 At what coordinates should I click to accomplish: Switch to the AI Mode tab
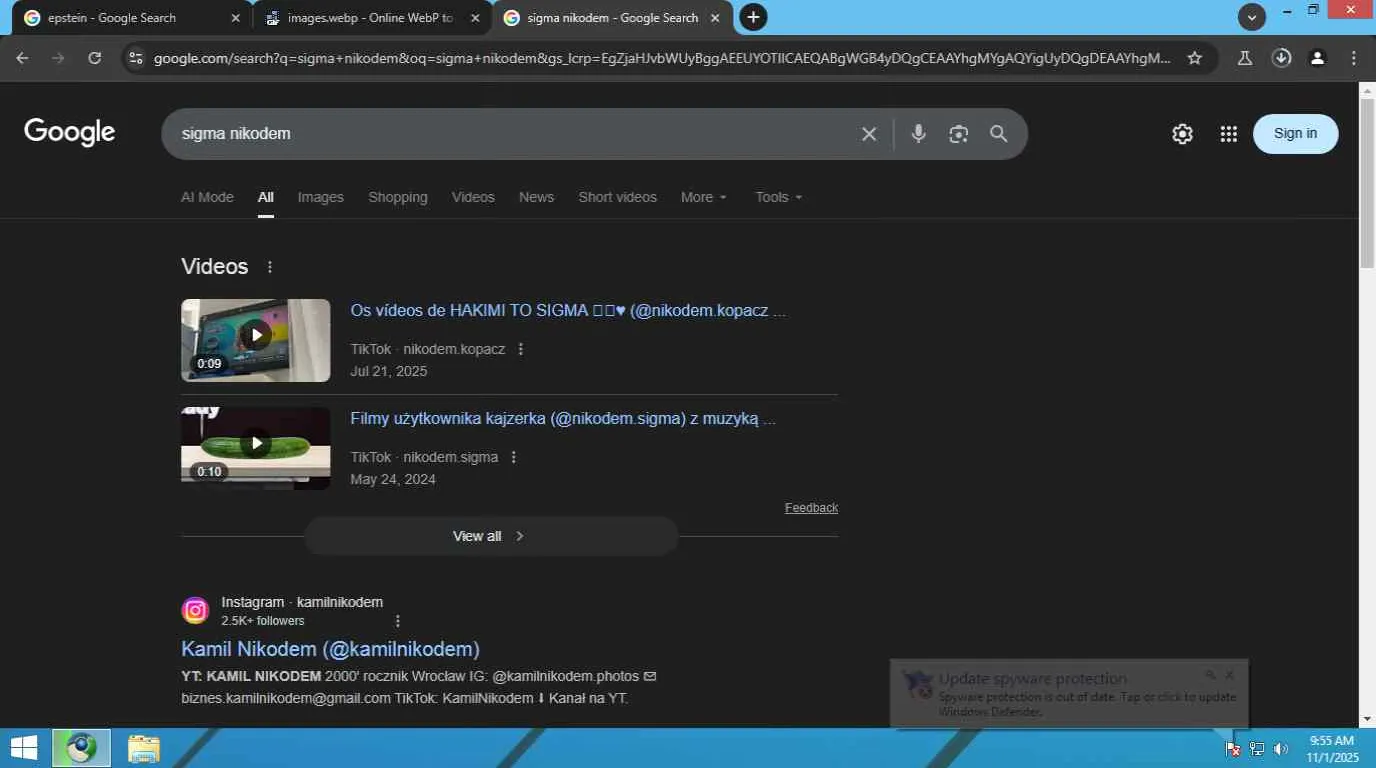point(207,197)
